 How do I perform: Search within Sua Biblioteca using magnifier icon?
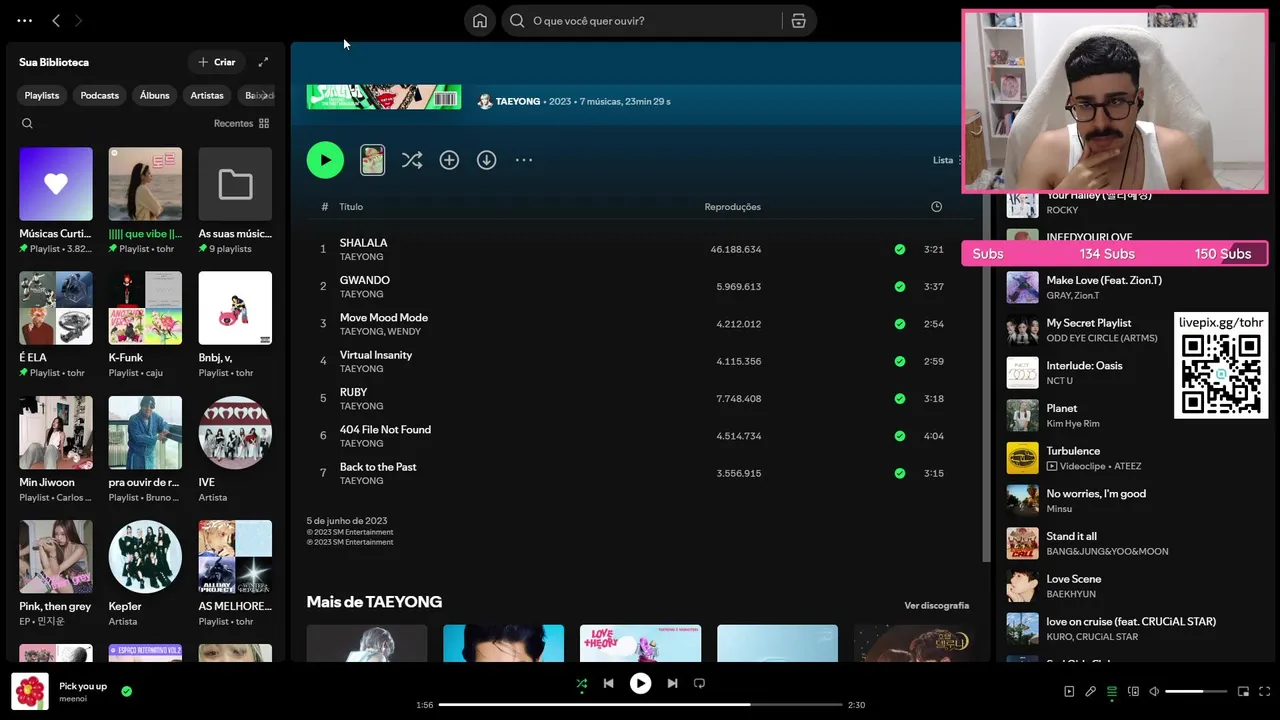[x=27, y=124]
